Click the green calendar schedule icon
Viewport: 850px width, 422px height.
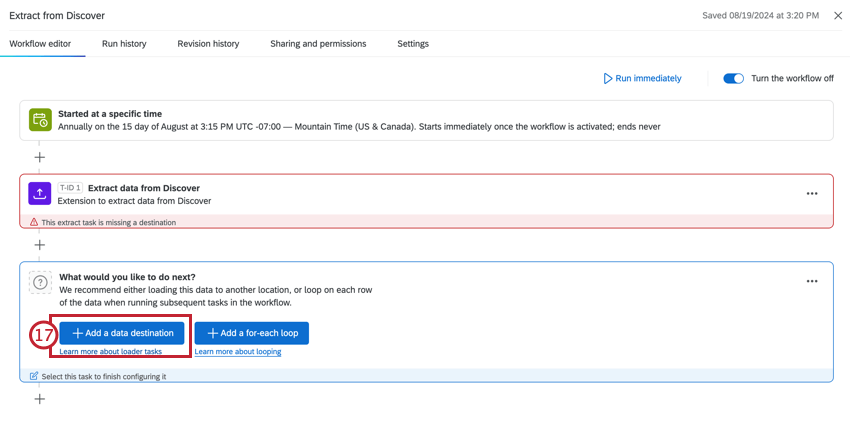coord(40,120)
